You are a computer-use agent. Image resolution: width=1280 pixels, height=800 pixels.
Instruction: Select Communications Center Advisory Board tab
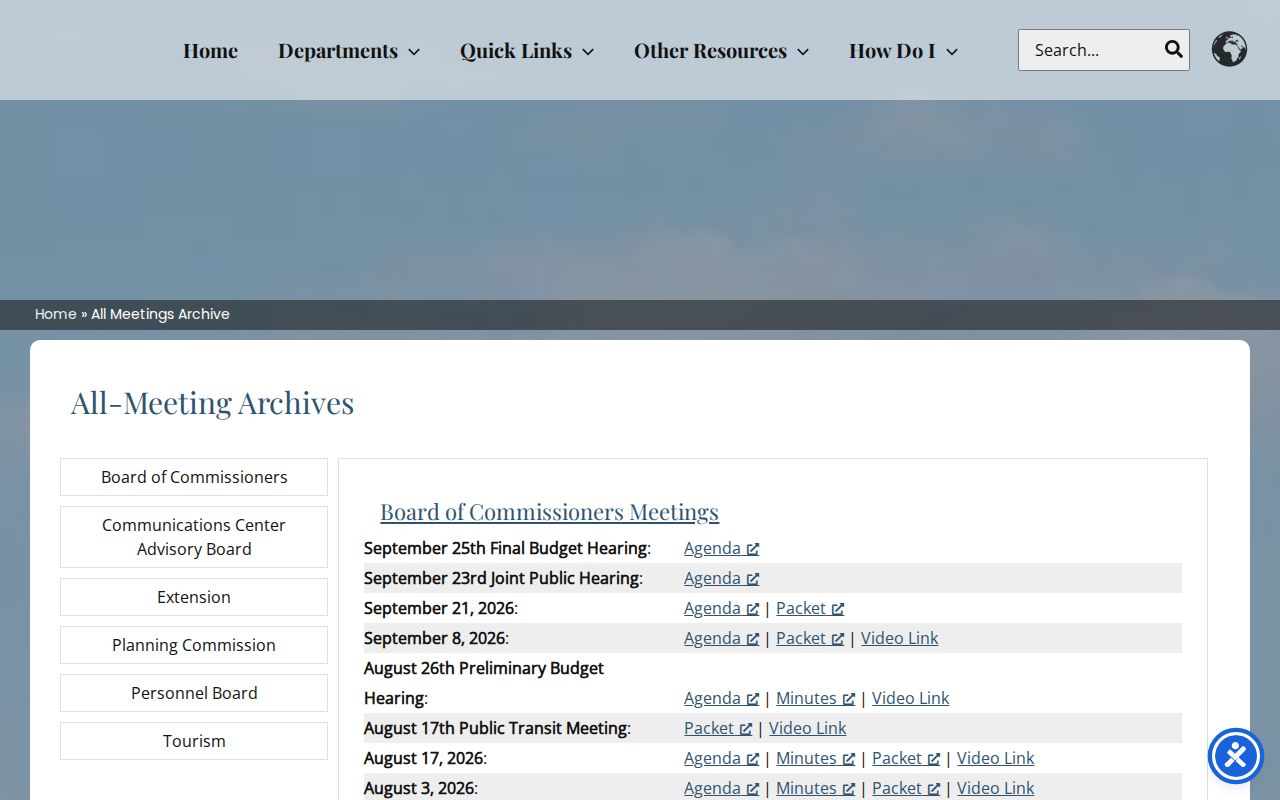tap(194, 537)
